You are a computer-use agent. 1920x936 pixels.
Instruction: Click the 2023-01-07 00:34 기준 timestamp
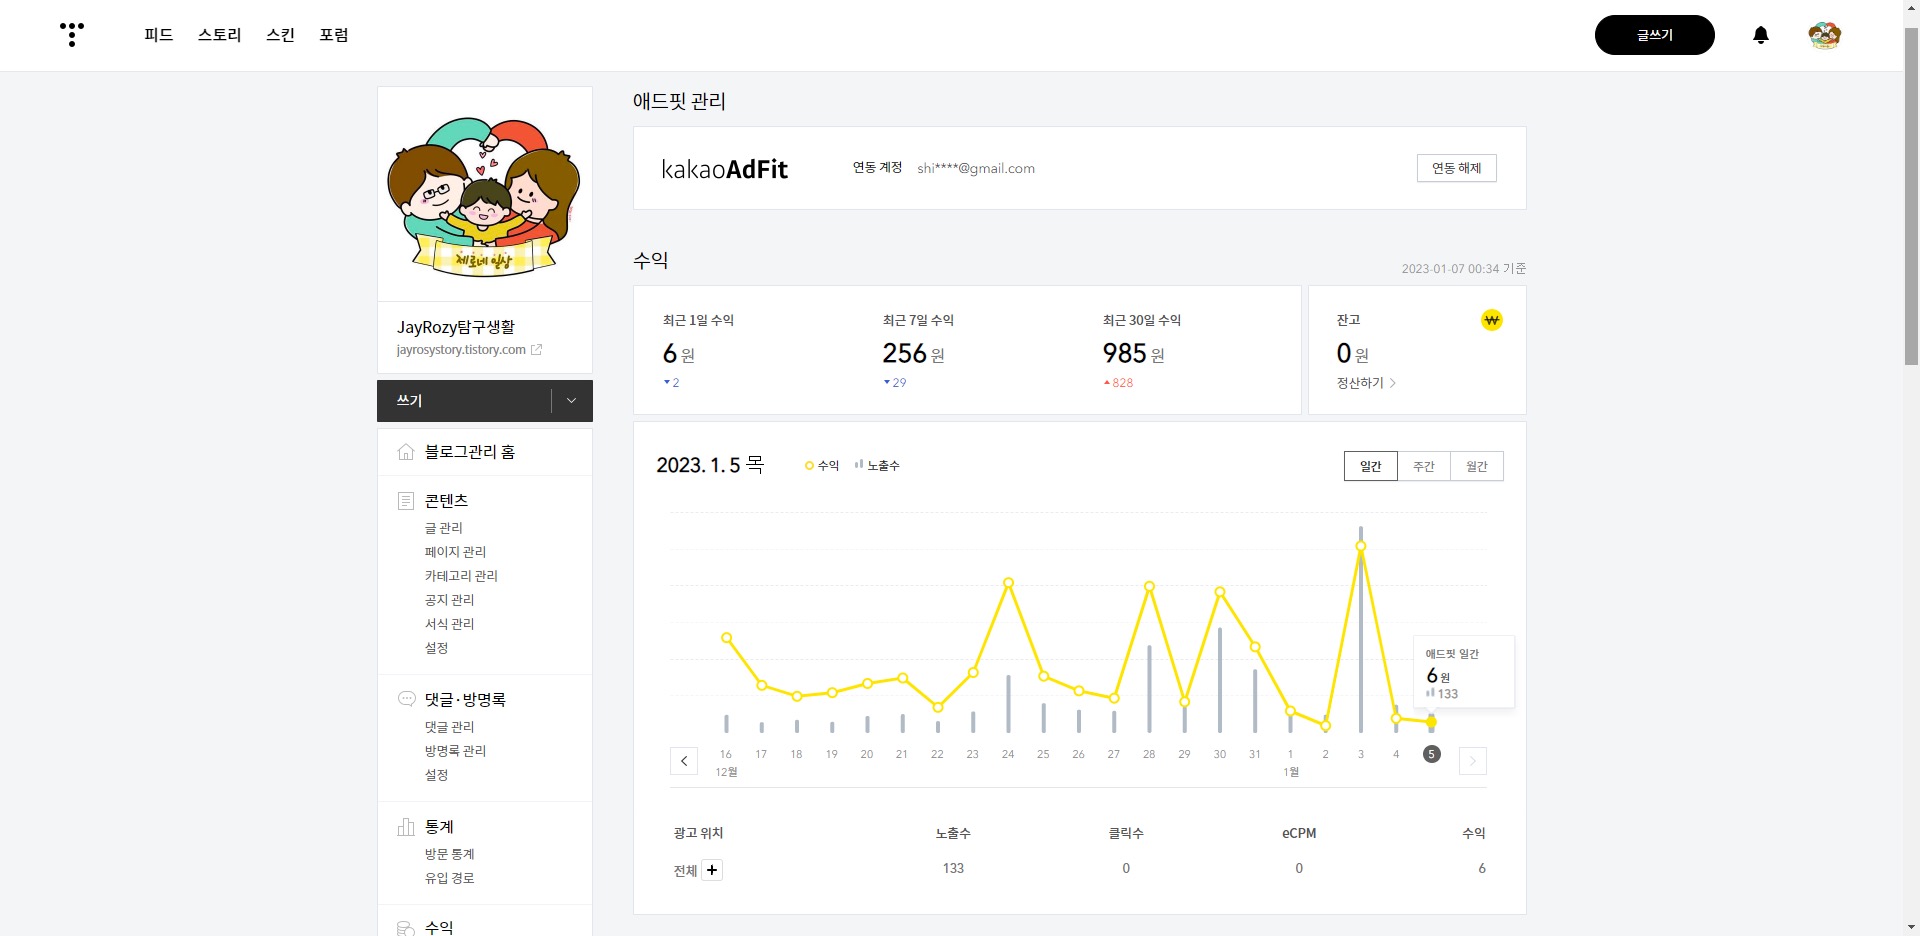(1464, 269)
